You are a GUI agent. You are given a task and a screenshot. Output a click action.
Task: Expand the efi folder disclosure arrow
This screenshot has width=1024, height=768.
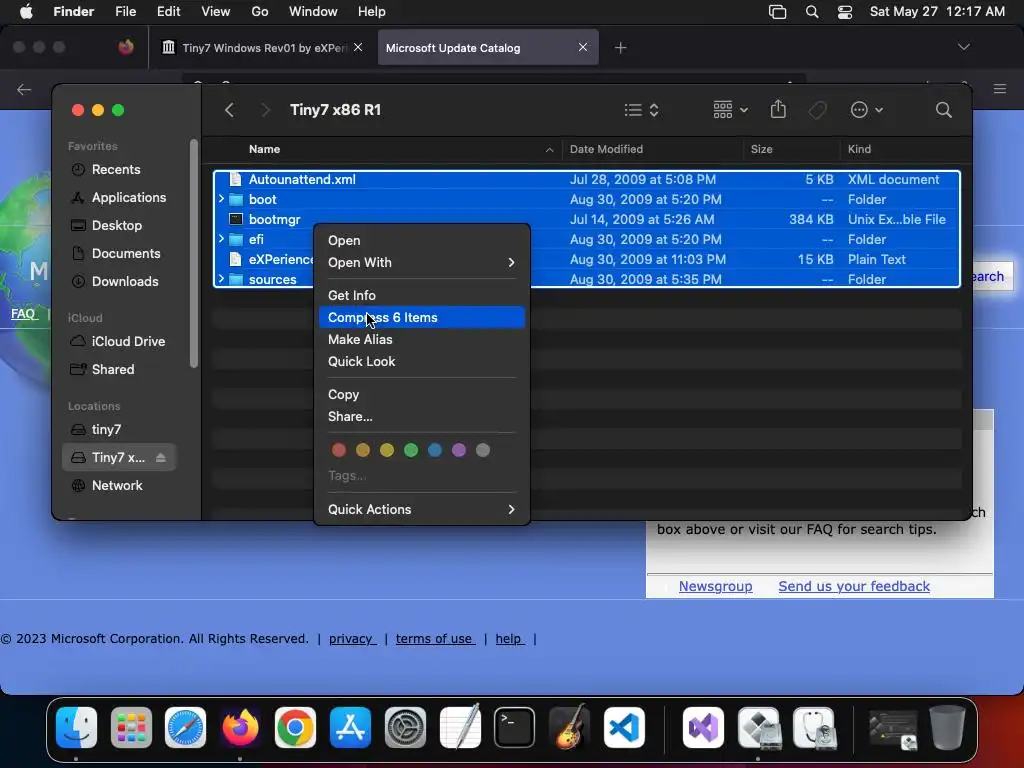[221, 239]
